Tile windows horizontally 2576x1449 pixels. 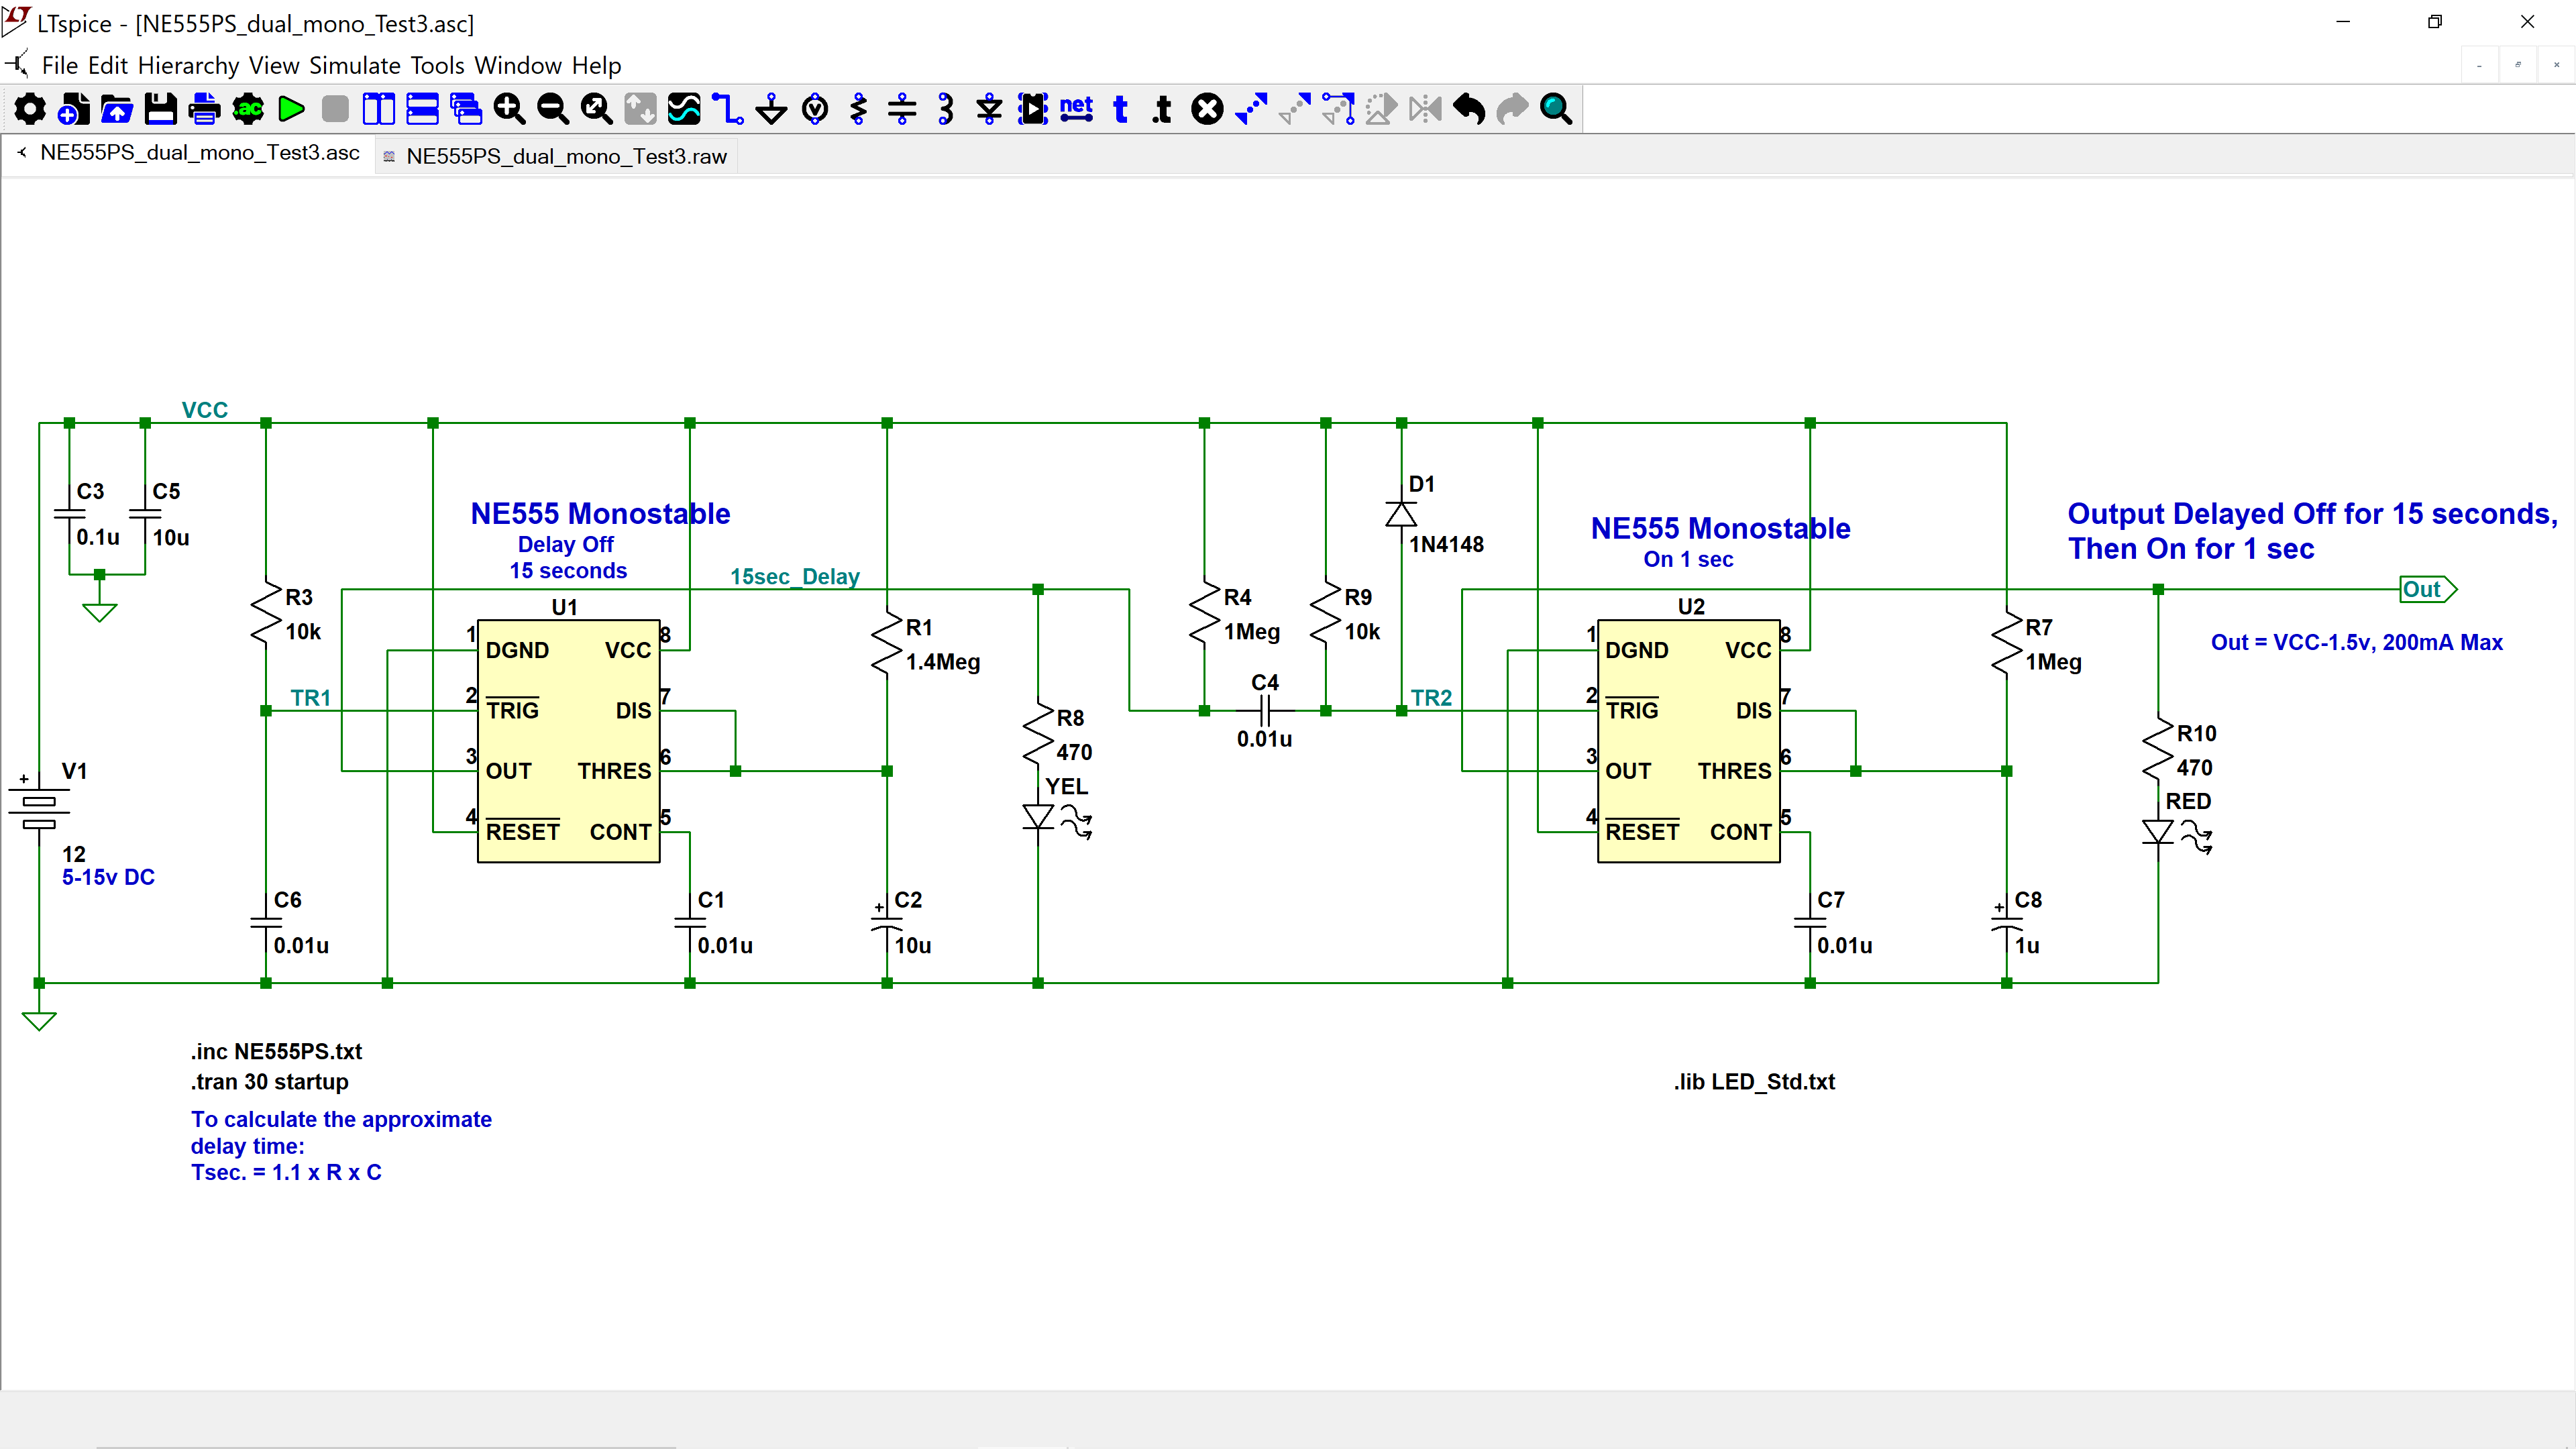(x=422, y=109)
